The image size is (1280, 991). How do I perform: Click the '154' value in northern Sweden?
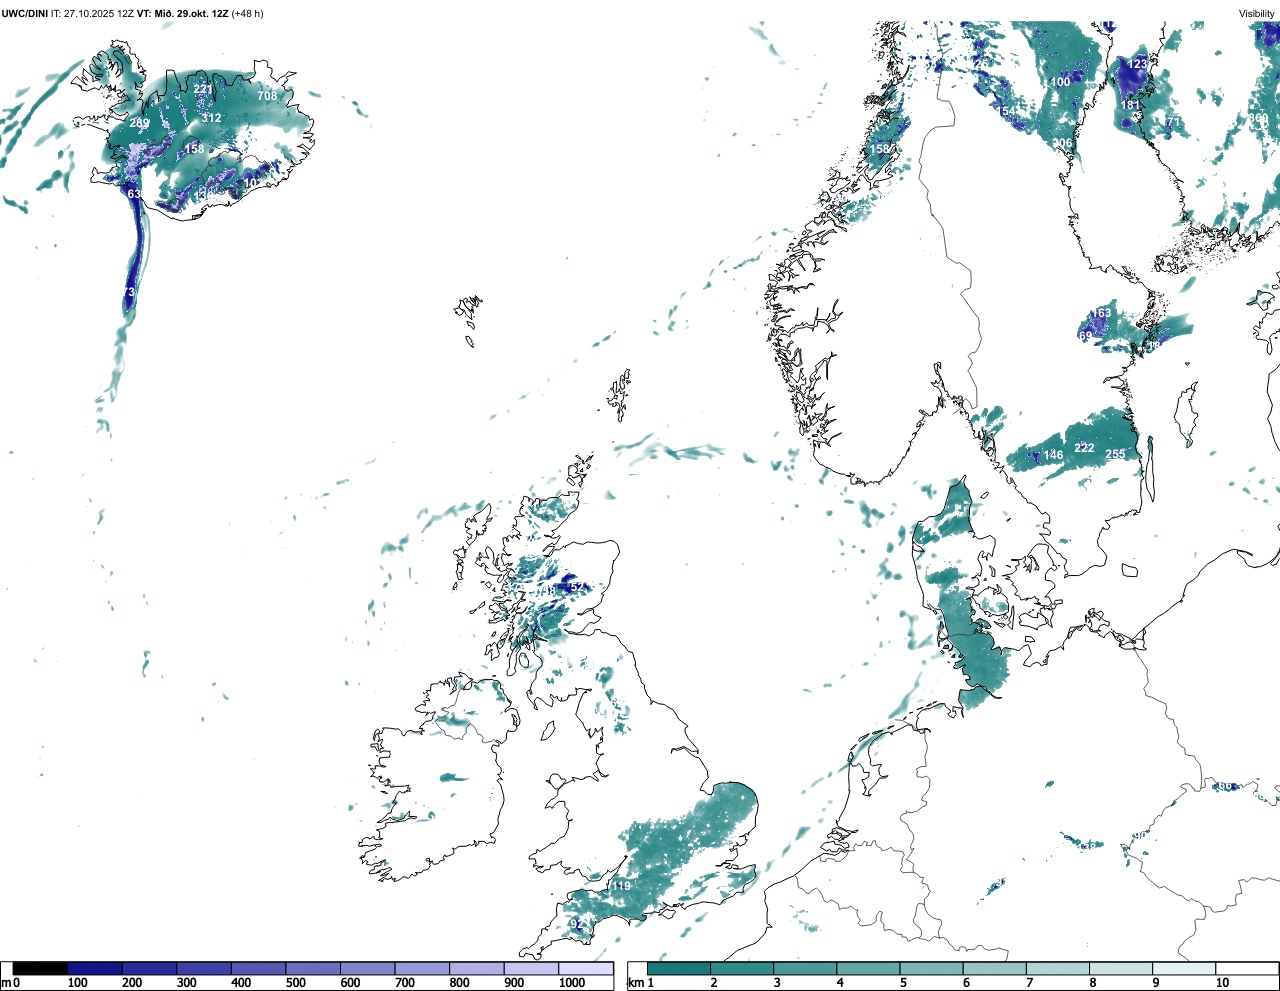1006,111
